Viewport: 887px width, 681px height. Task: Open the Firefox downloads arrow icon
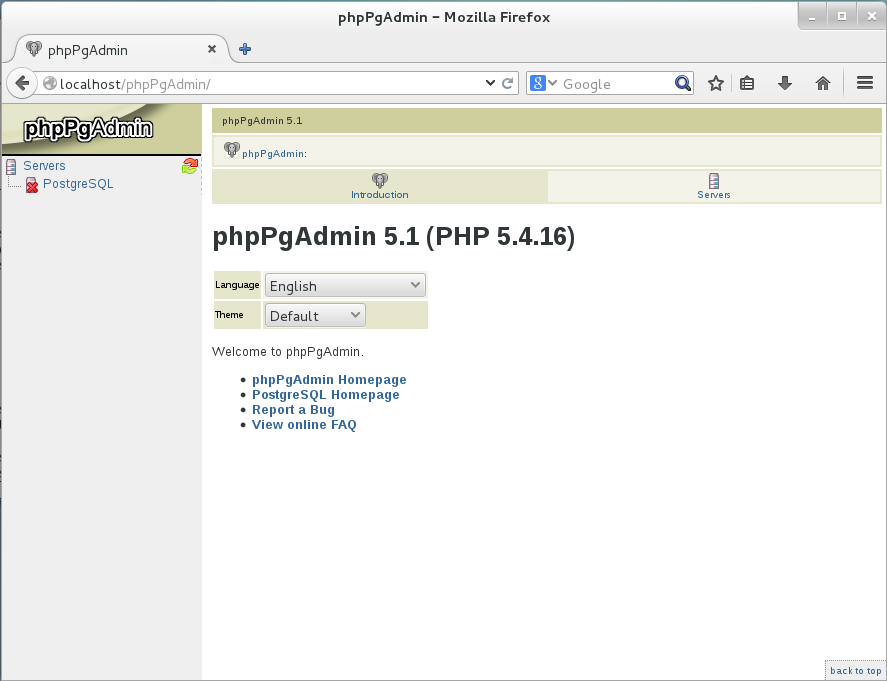pyautogui.click(x=785, y=84)
